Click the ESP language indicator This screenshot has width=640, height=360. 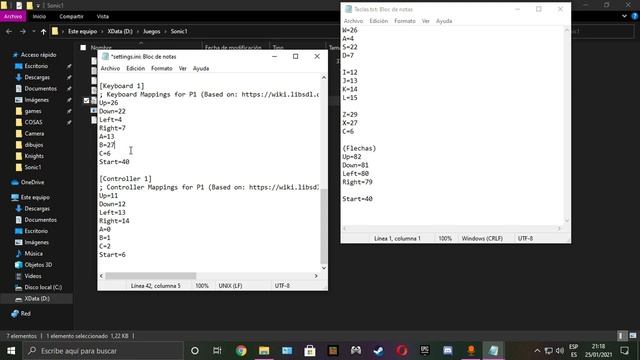pyautogui.click(x=573, y=351)
